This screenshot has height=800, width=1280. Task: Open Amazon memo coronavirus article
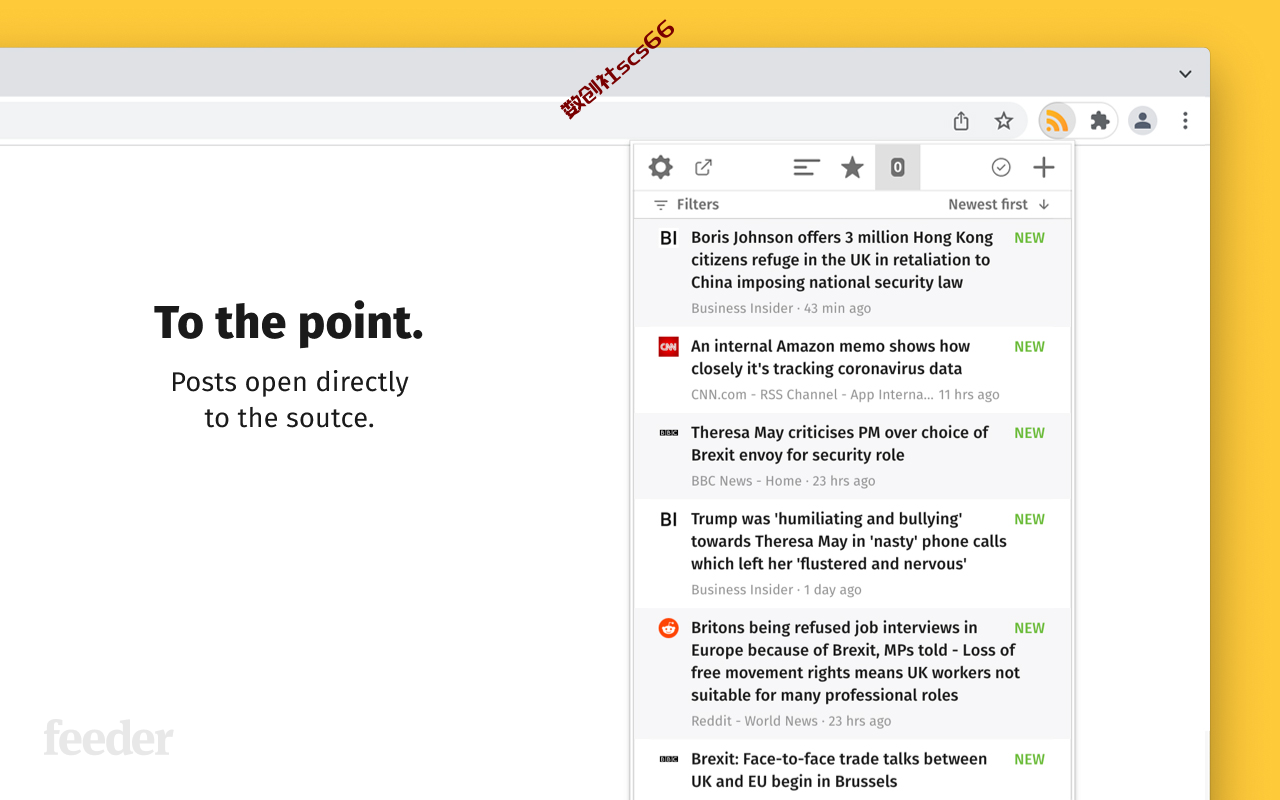click(852, 370)
